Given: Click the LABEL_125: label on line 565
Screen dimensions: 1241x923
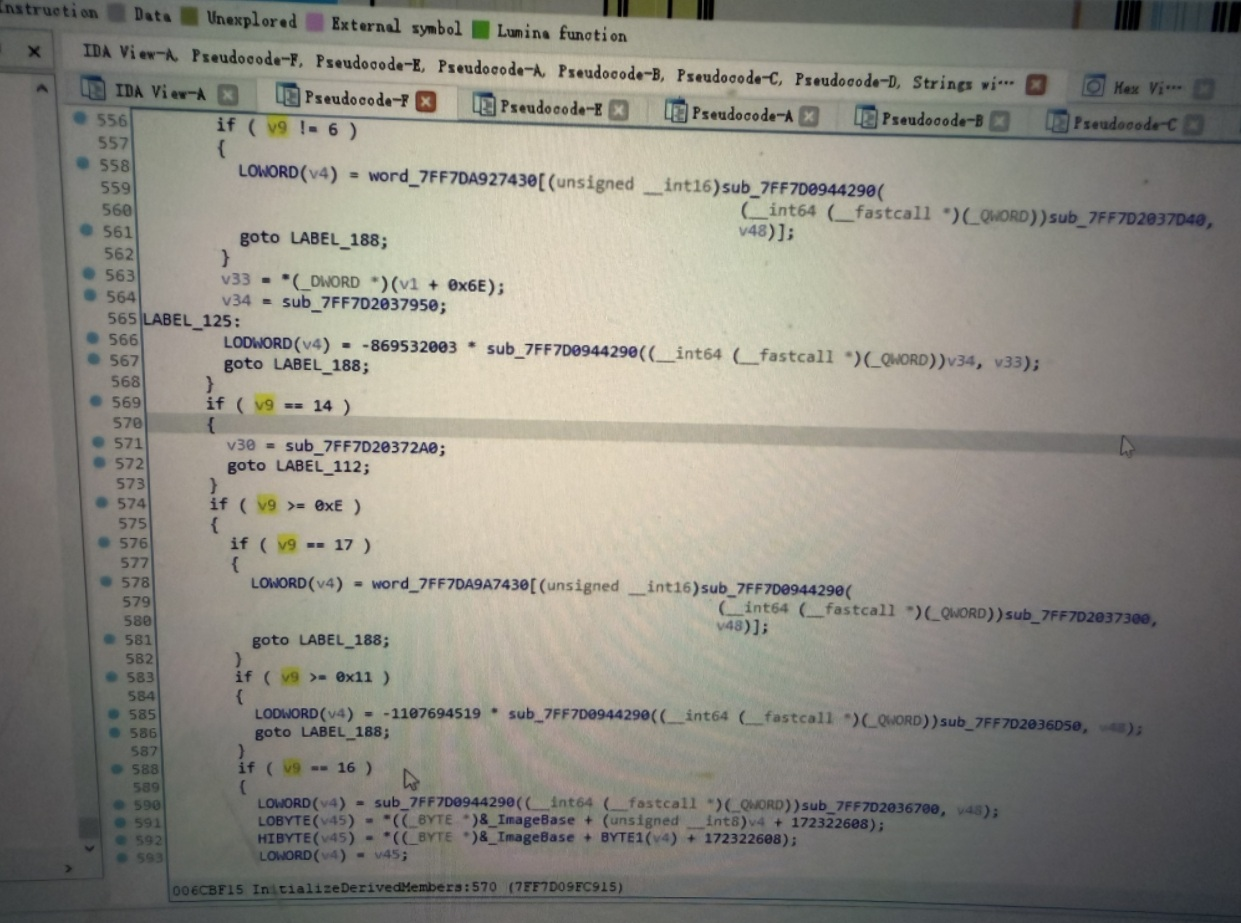Looking at the screenshot, I should (x=192, y=320).
